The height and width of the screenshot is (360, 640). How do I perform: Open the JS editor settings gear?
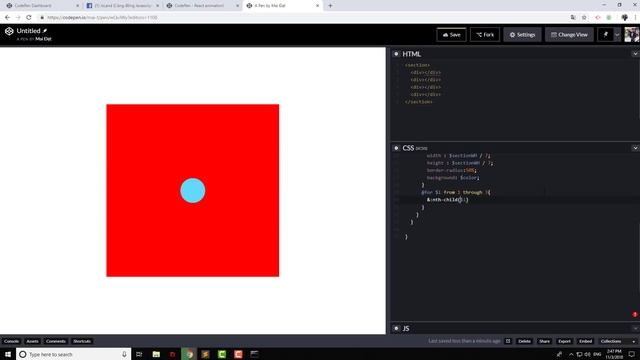(396, 328)
